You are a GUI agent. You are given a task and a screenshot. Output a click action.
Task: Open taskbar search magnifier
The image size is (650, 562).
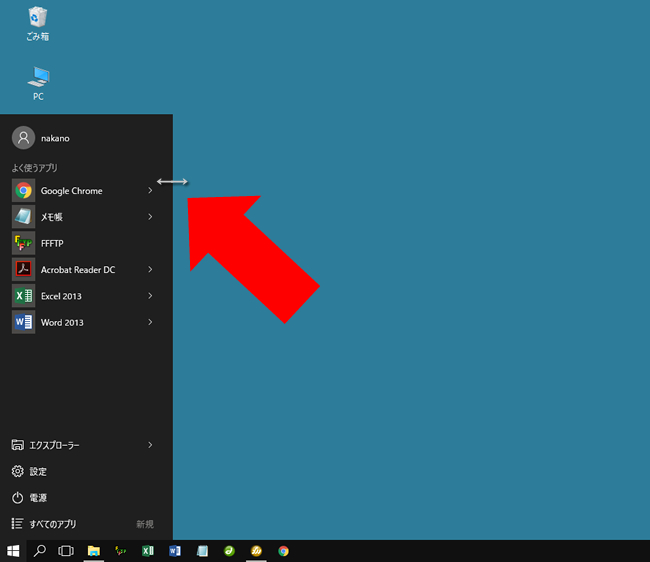tap(40, 551)
